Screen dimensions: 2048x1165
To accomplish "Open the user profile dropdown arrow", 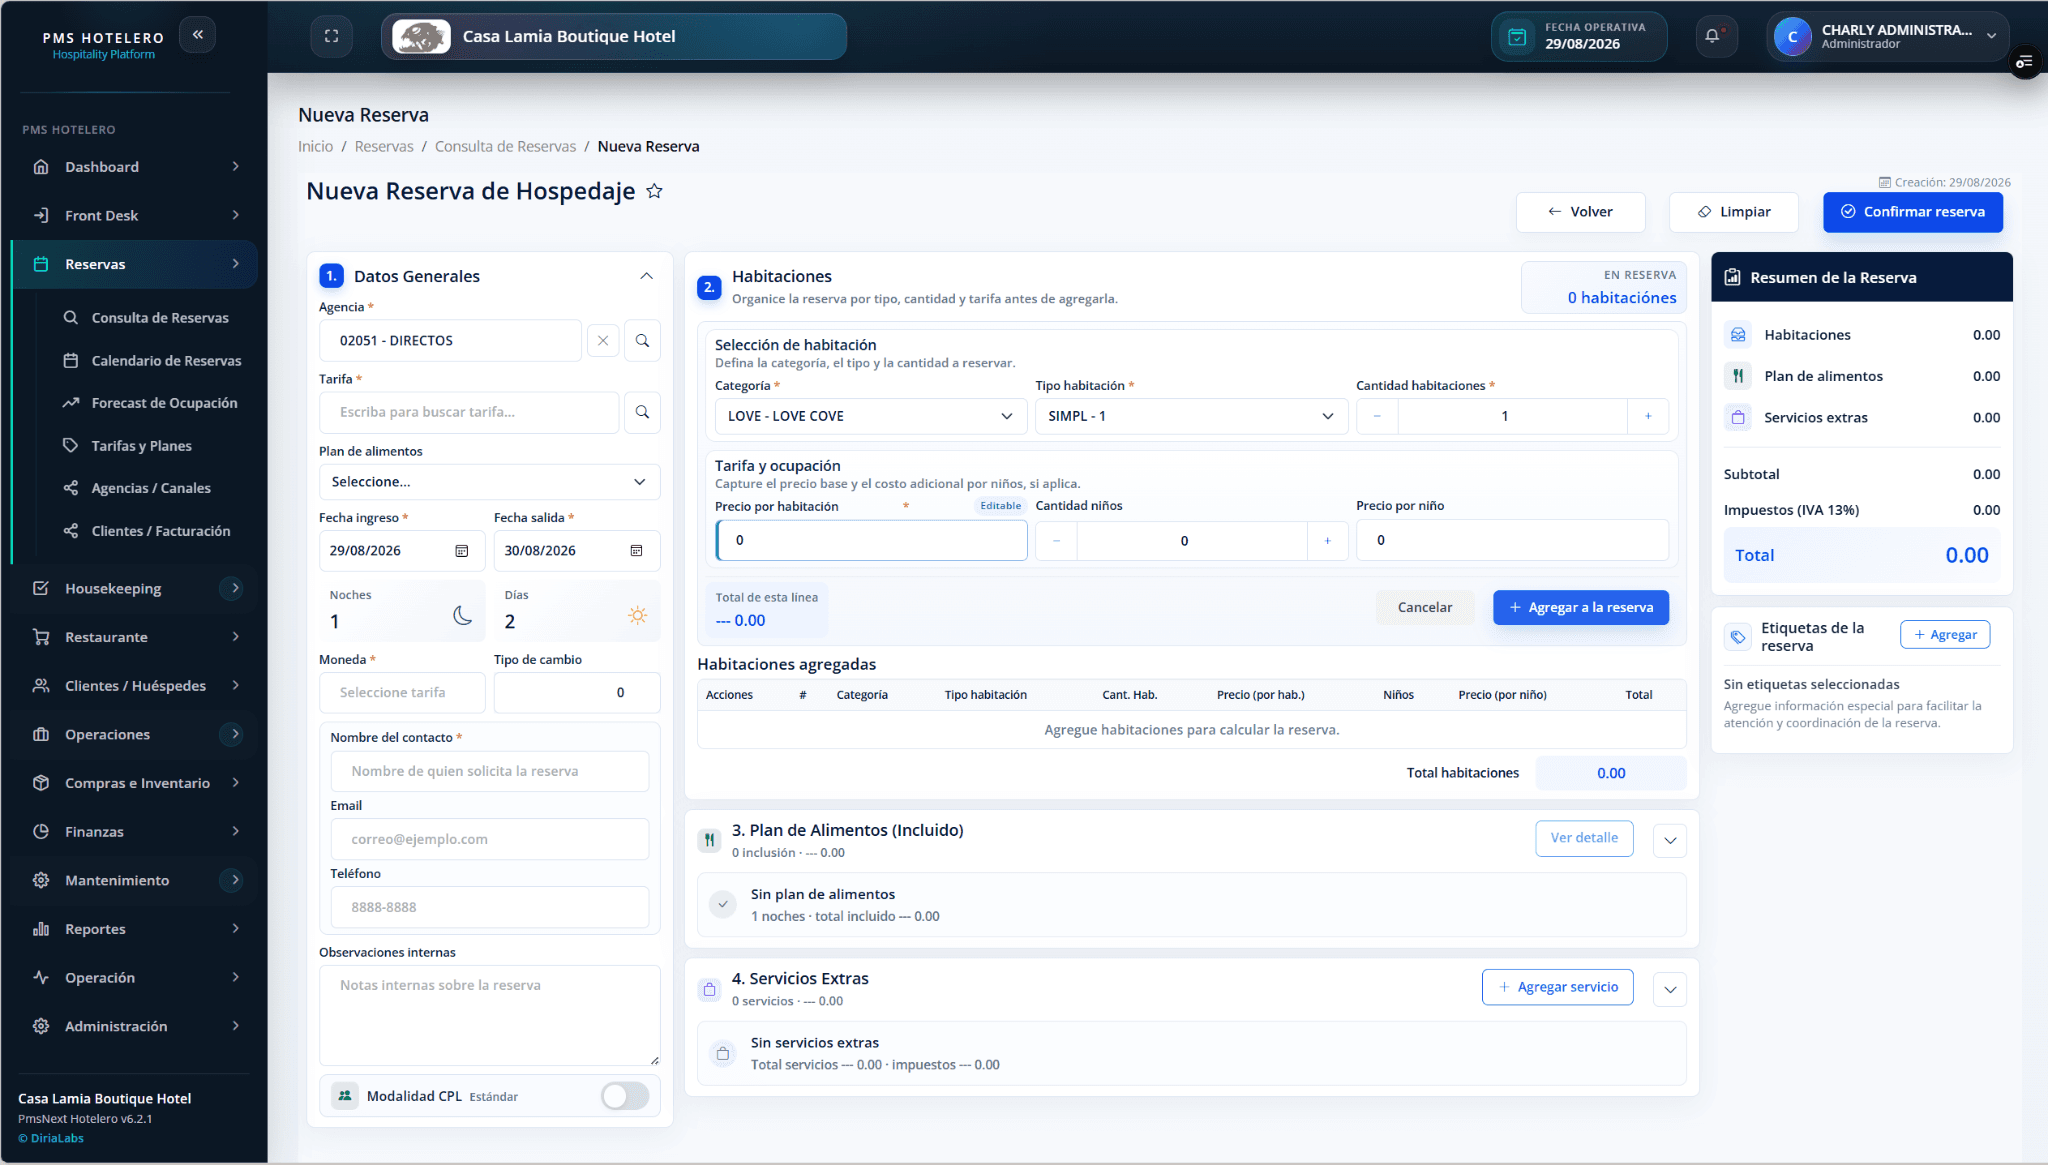I will tap(1991, 36).
